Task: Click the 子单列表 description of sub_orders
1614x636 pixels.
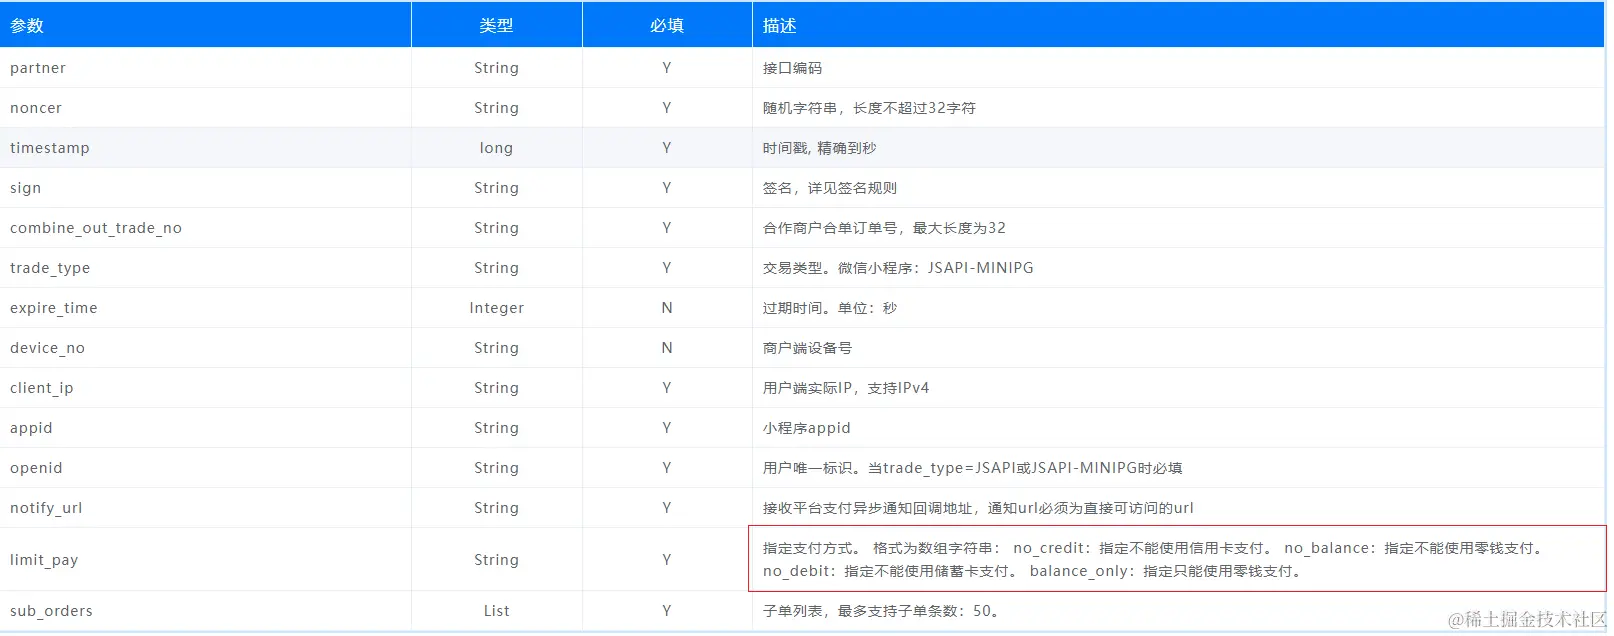Action: click(x=881, y=611)
